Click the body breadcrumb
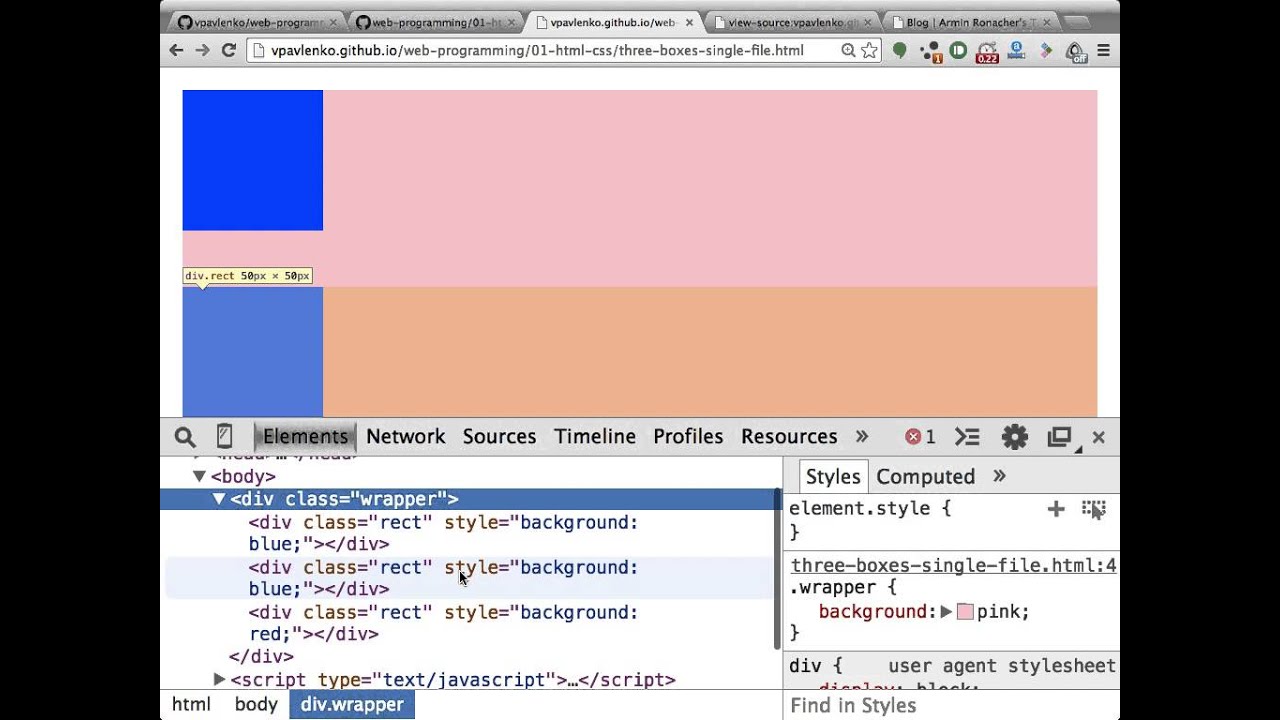 coord(256,705)
